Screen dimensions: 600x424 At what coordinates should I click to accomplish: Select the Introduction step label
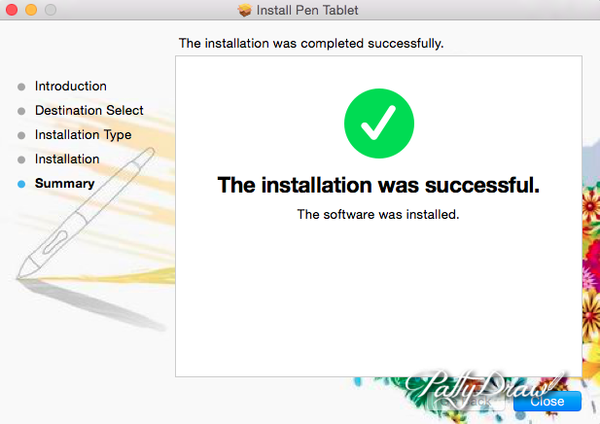coord(70,86)
